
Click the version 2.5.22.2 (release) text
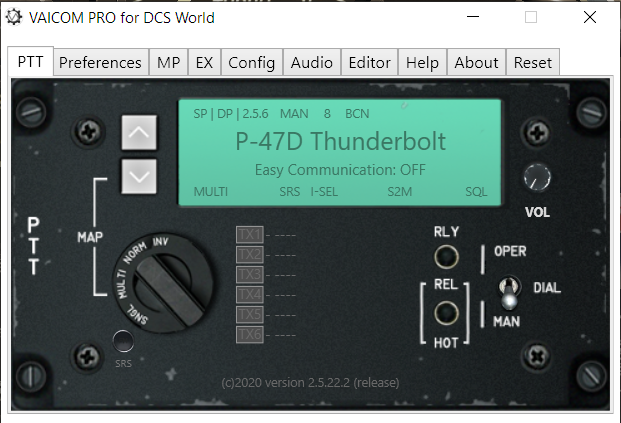tap(310, 383)
